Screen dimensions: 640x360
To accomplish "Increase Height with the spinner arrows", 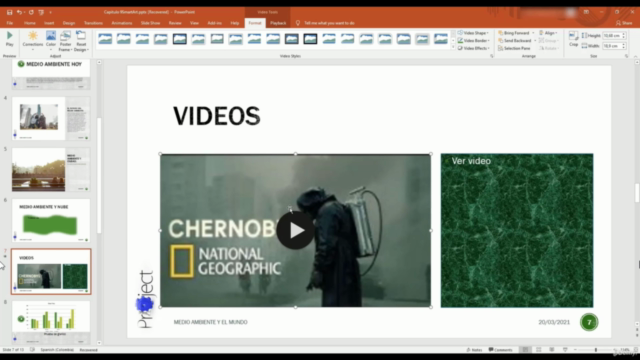I will coord(624,34).
